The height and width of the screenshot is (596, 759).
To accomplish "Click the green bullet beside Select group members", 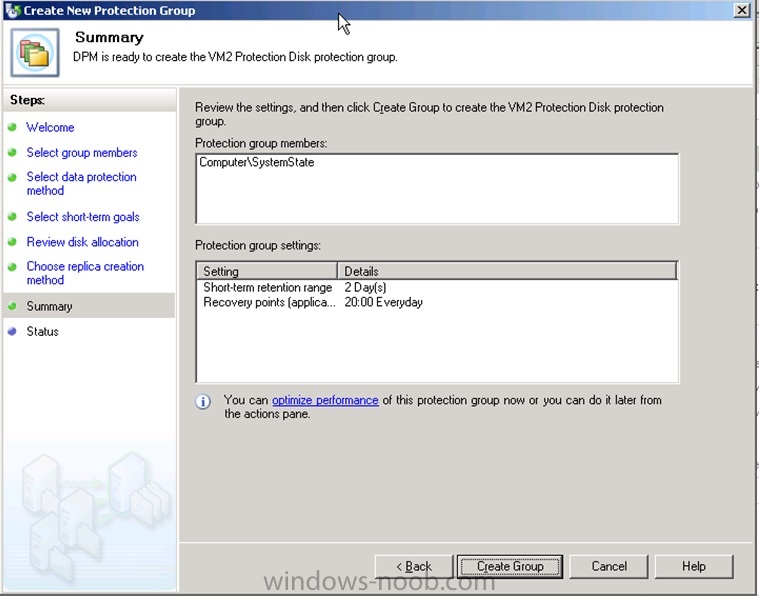I will point(13,153).
